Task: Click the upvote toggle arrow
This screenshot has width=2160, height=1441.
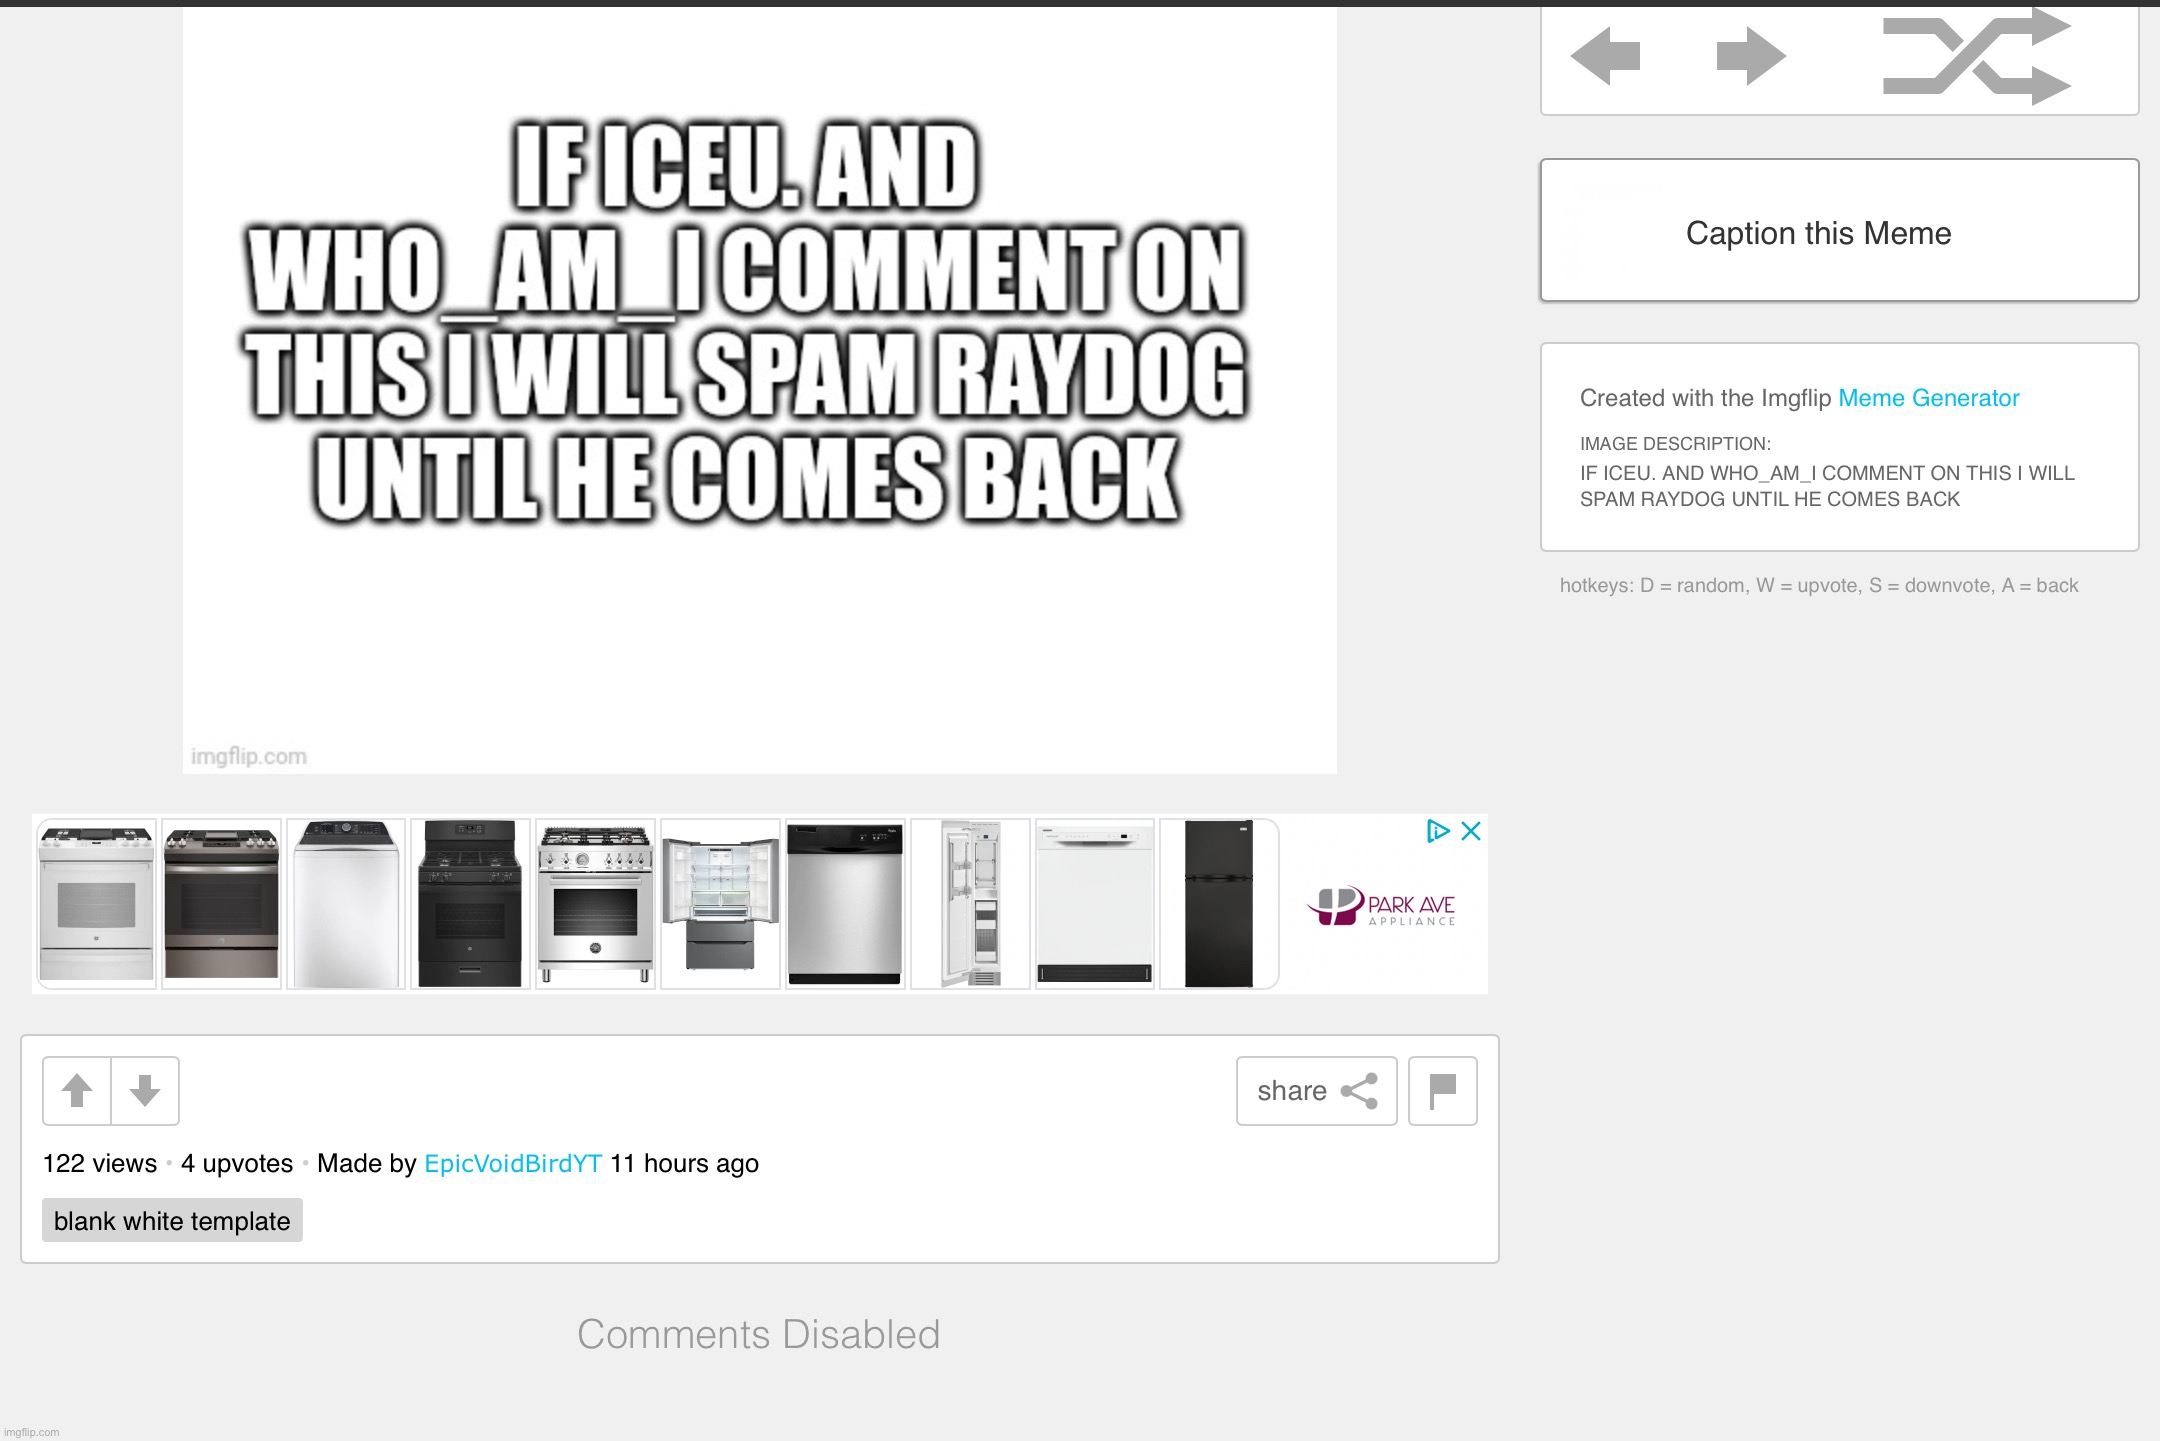Action: pos(76,1090)
